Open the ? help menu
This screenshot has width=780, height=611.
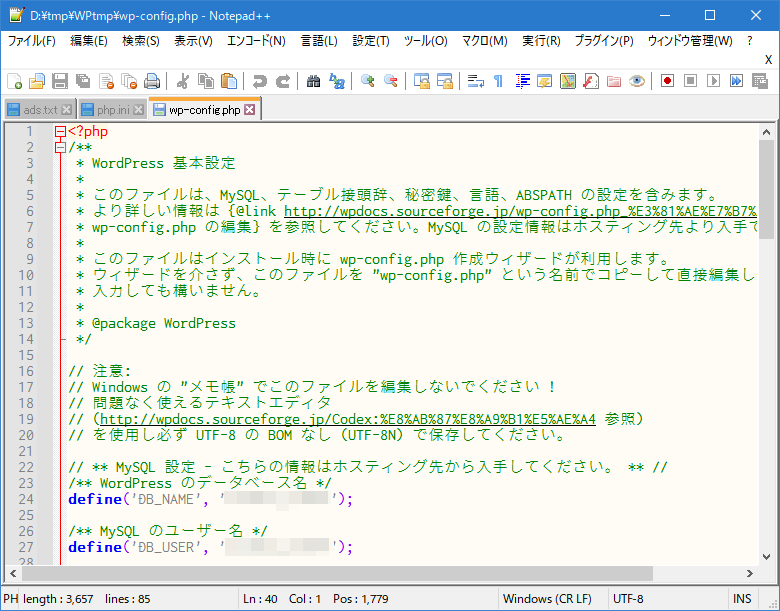(x=750, y=41)
